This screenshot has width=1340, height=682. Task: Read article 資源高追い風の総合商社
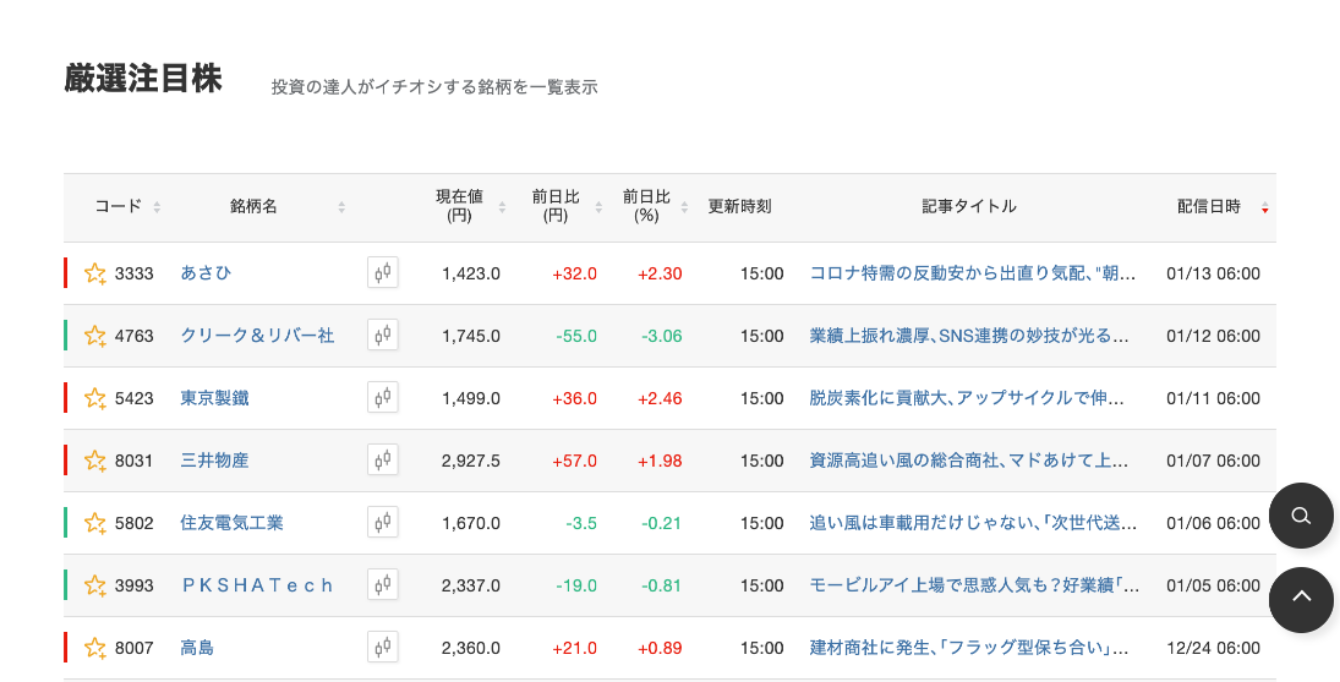pyautogui.click(x=969, y=461)
